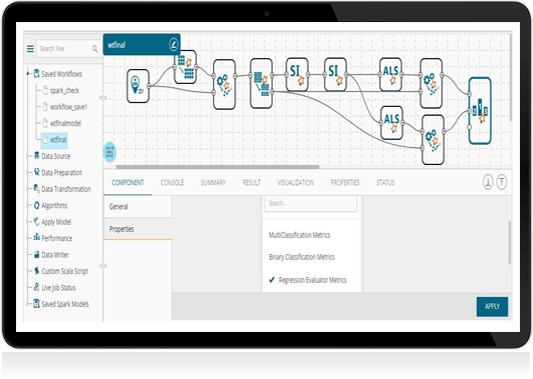Open the VISUALIZATION tab

(x=295, y=183)
